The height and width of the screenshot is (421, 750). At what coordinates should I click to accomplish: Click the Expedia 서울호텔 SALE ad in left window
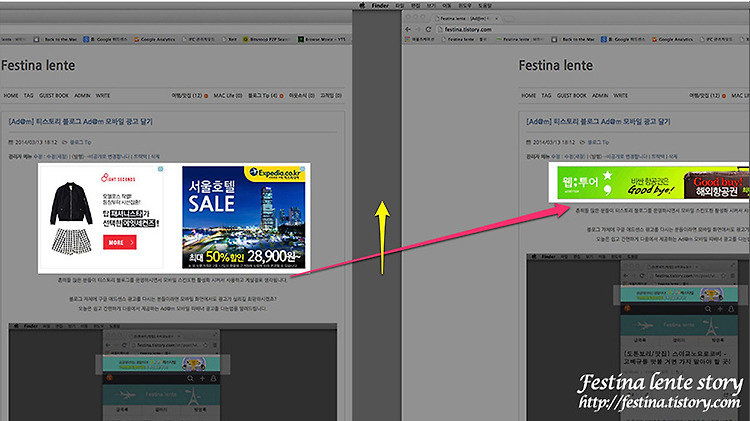tap(243, 217)
